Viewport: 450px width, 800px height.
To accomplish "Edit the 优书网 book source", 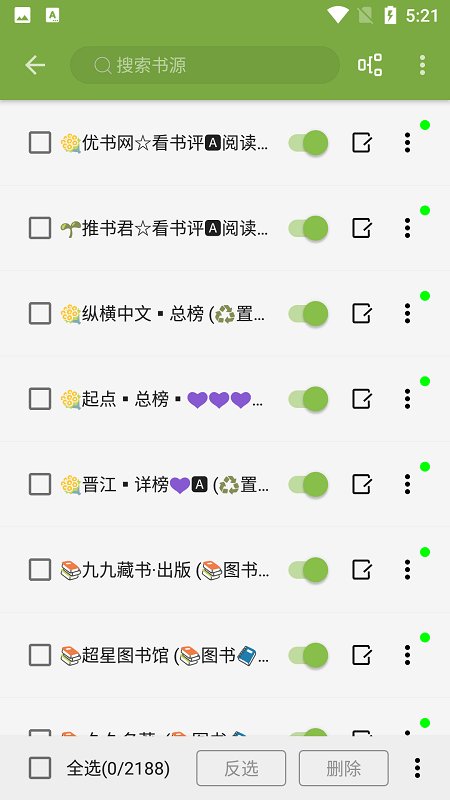I will coord(362,143).
